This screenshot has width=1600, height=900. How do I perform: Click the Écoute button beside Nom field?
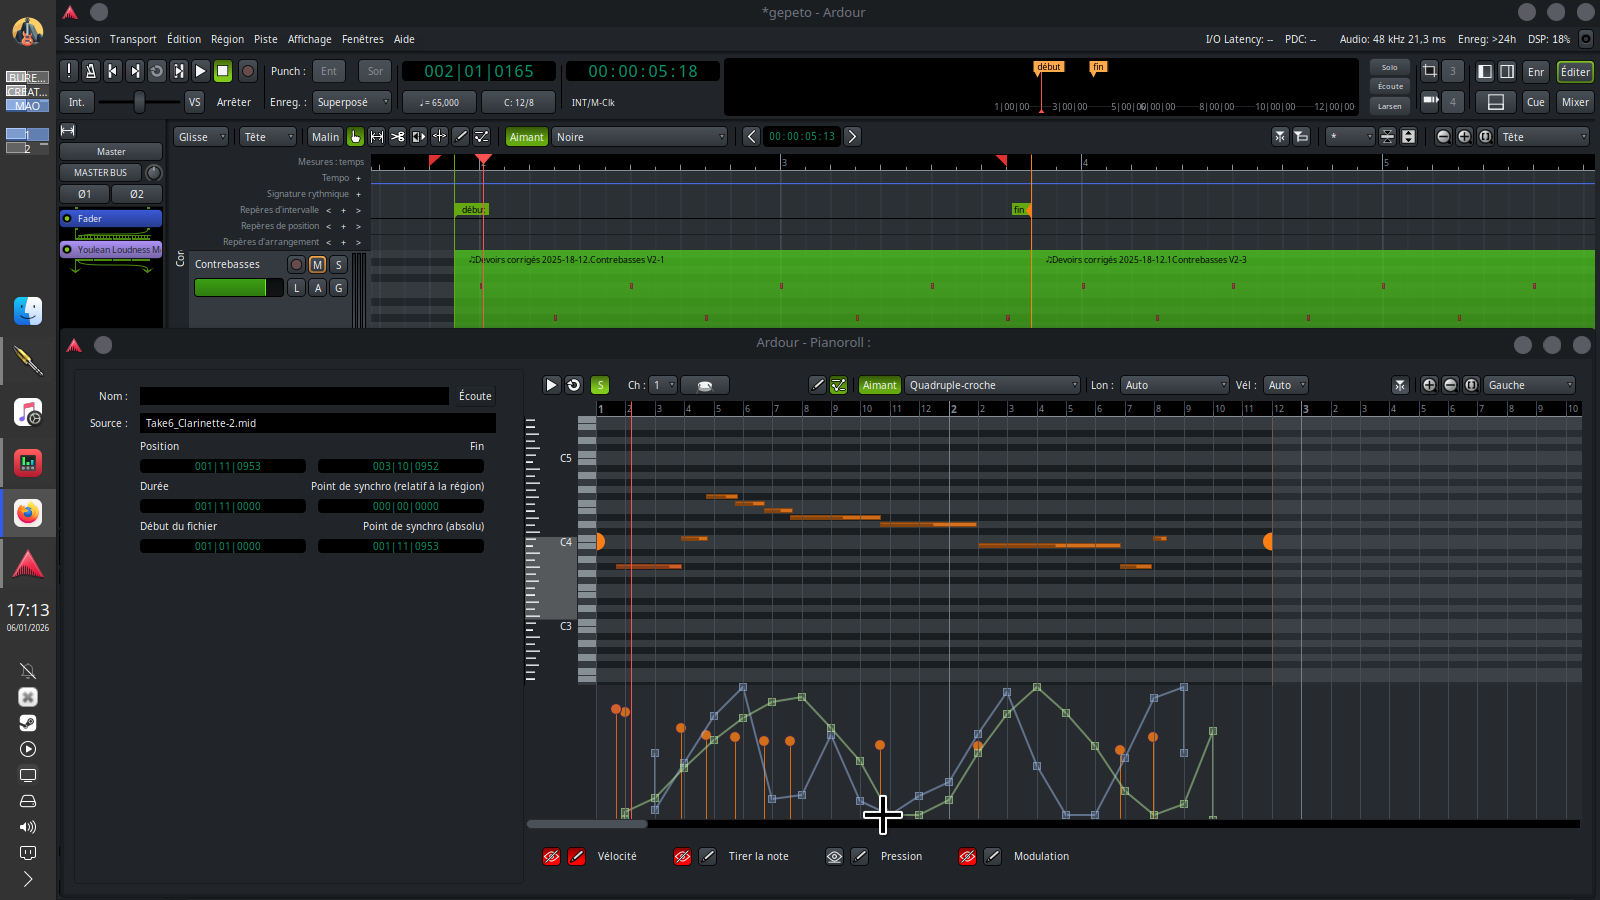(475, 396)
